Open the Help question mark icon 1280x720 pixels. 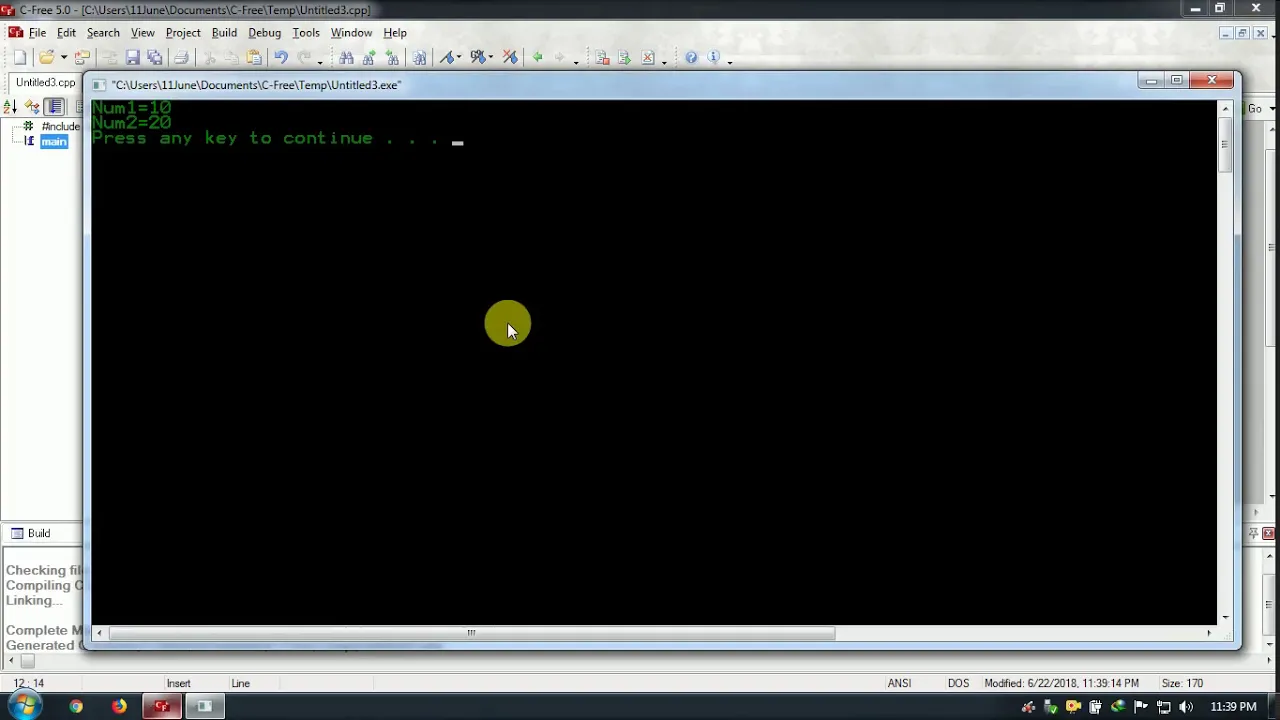pyautogui.click(x=691, y=58)
